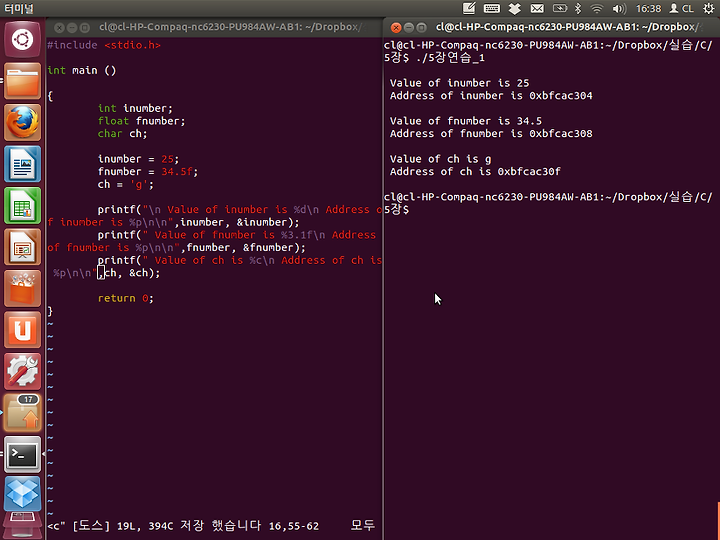Minimize the right terminal window

click(x=409, y=28)
